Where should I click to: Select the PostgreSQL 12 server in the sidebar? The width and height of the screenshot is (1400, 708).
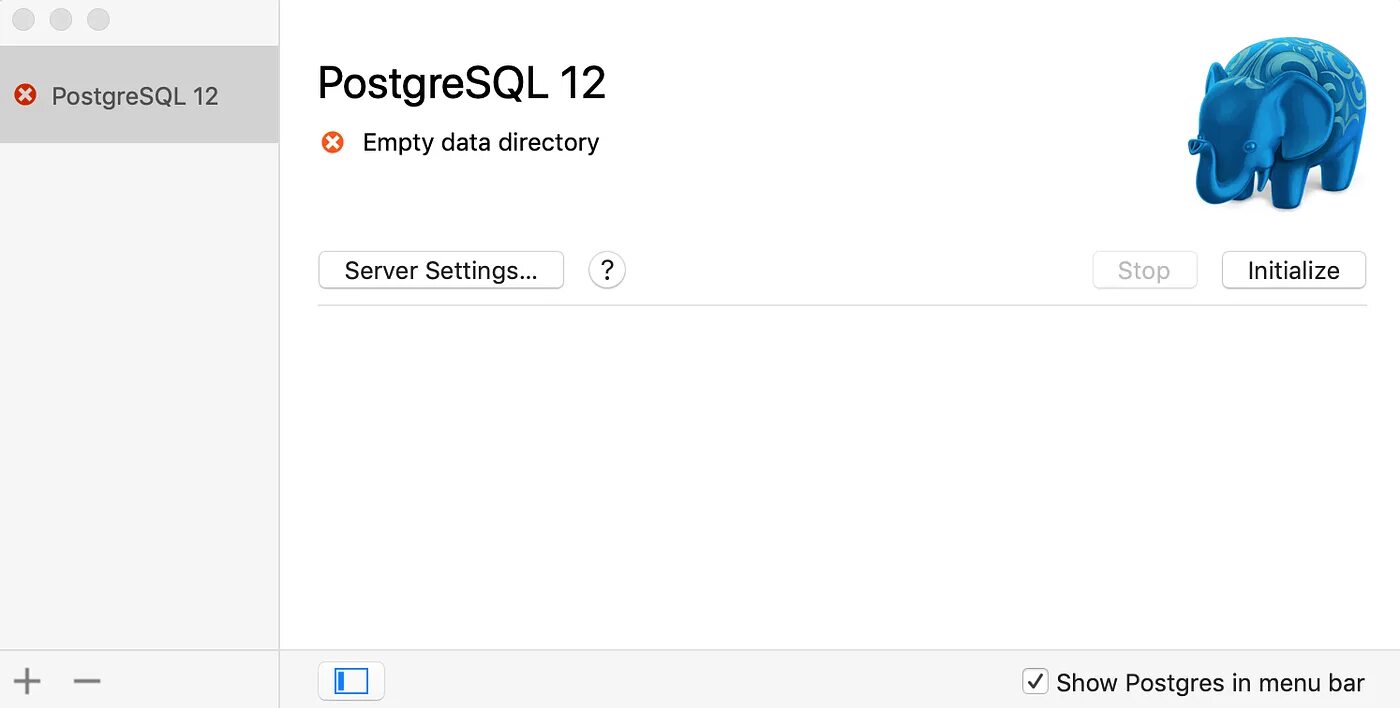pos(139,95)
